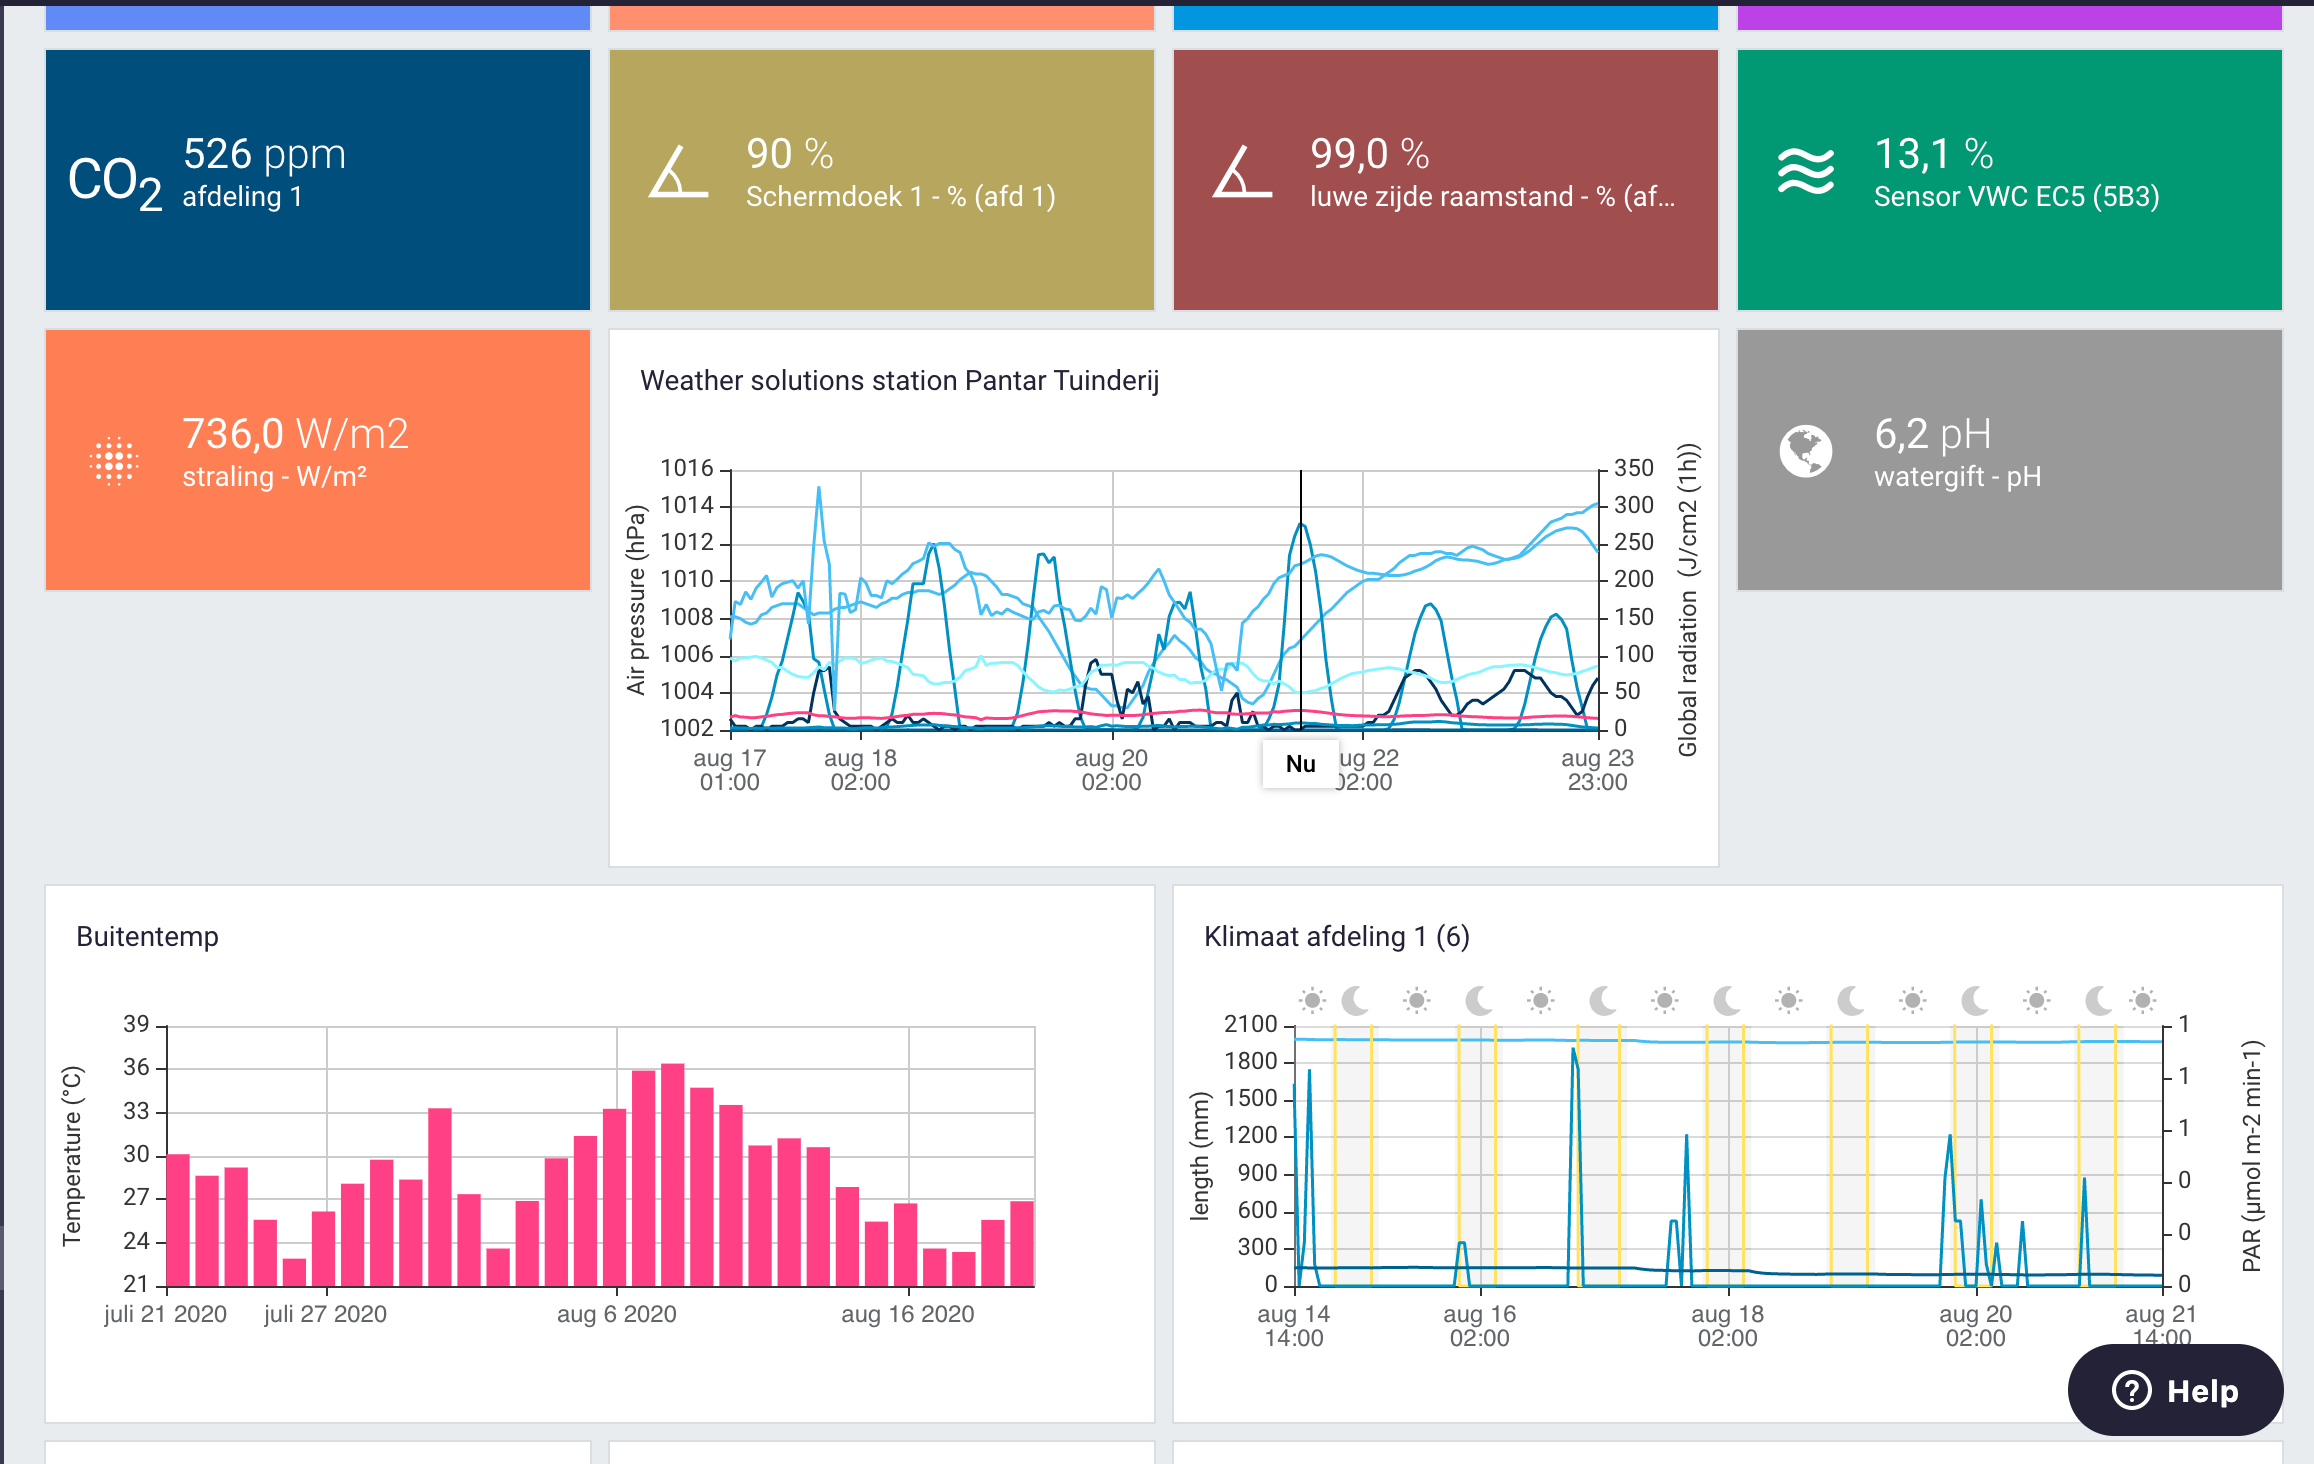Click 'aug 18 02:00' label on Klimaat chart
This screenshot has width=2314, height=1464.
tap(1727, 1326)
